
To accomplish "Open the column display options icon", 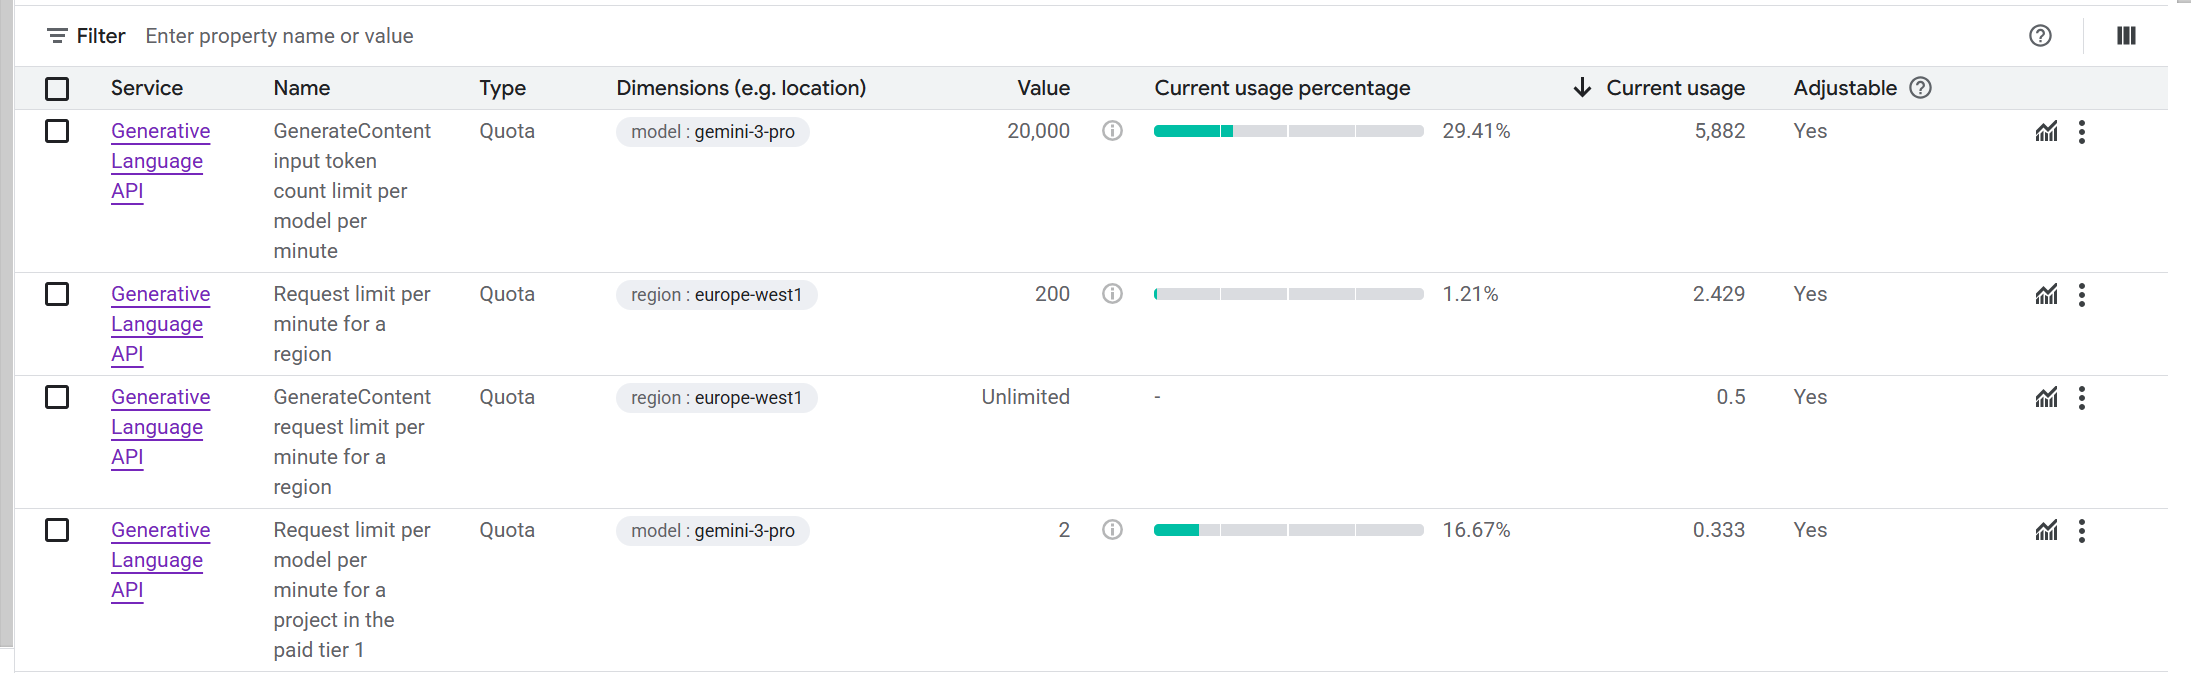I will (x=2126, y=36).
